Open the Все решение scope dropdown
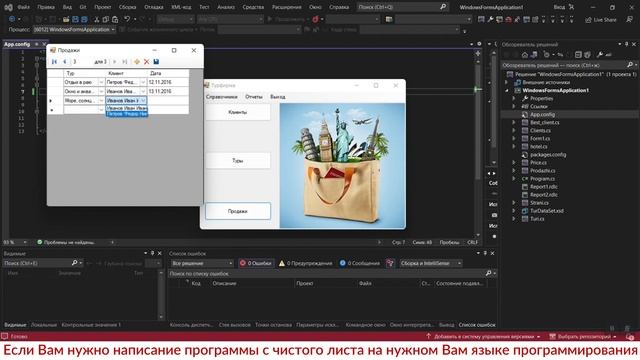Screen dimensions: 640x360 click(x=202, y=263)
